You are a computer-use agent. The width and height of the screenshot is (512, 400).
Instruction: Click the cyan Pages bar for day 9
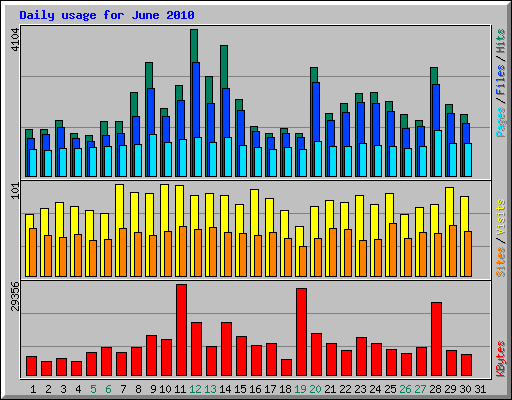point(153,155)
